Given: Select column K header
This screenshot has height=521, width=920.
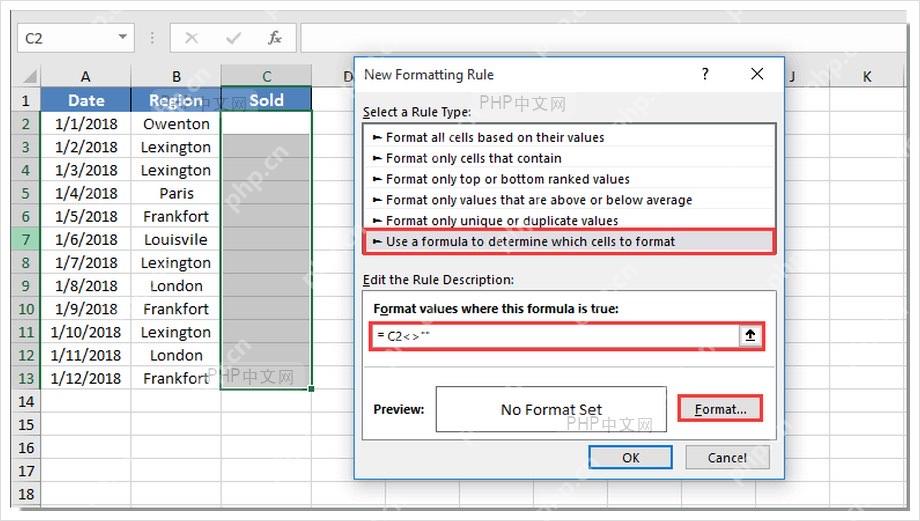Looking at the screenshot, I should 867,76.
